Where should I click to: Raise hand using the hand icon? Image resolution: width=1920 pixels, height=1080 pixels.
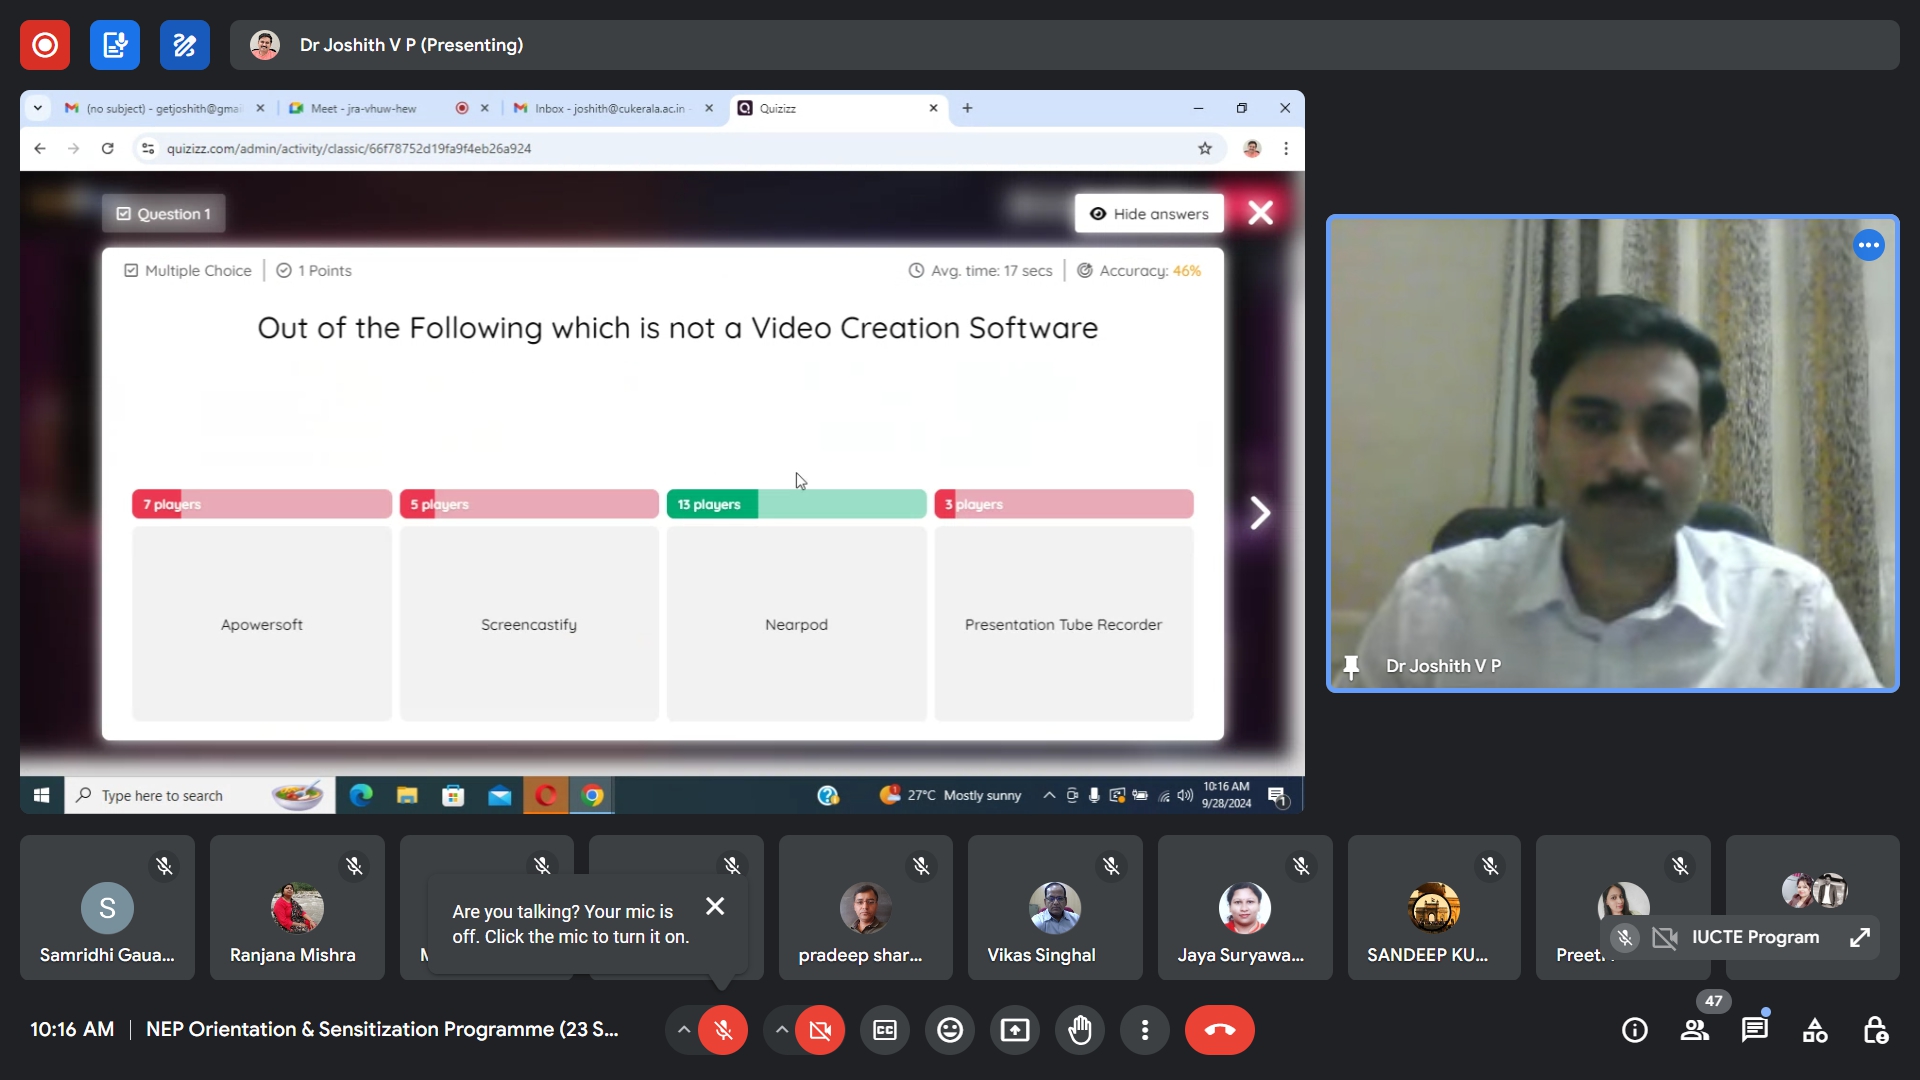[1080, 1030]
